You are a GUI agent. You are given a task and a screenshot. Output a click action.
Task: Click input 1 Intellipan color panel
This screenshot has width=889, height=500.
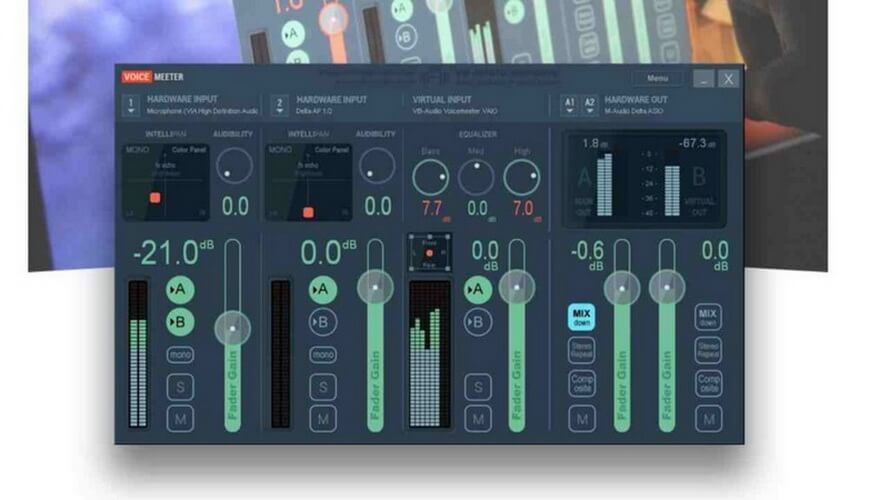click(166, 182)
